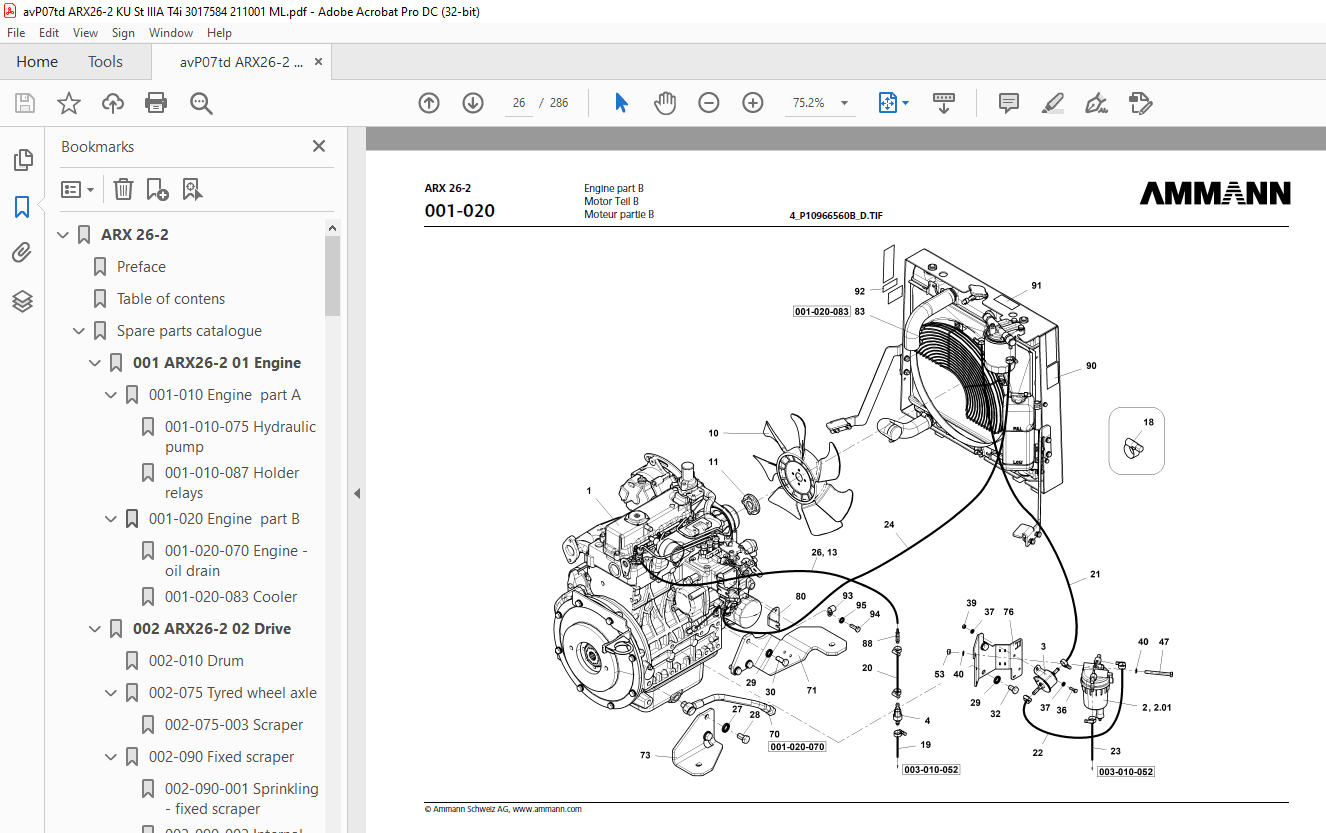Collapse the navigation pane with the arrow handle
Screen dimensions: 1326x833
click(x=357, y=493)
